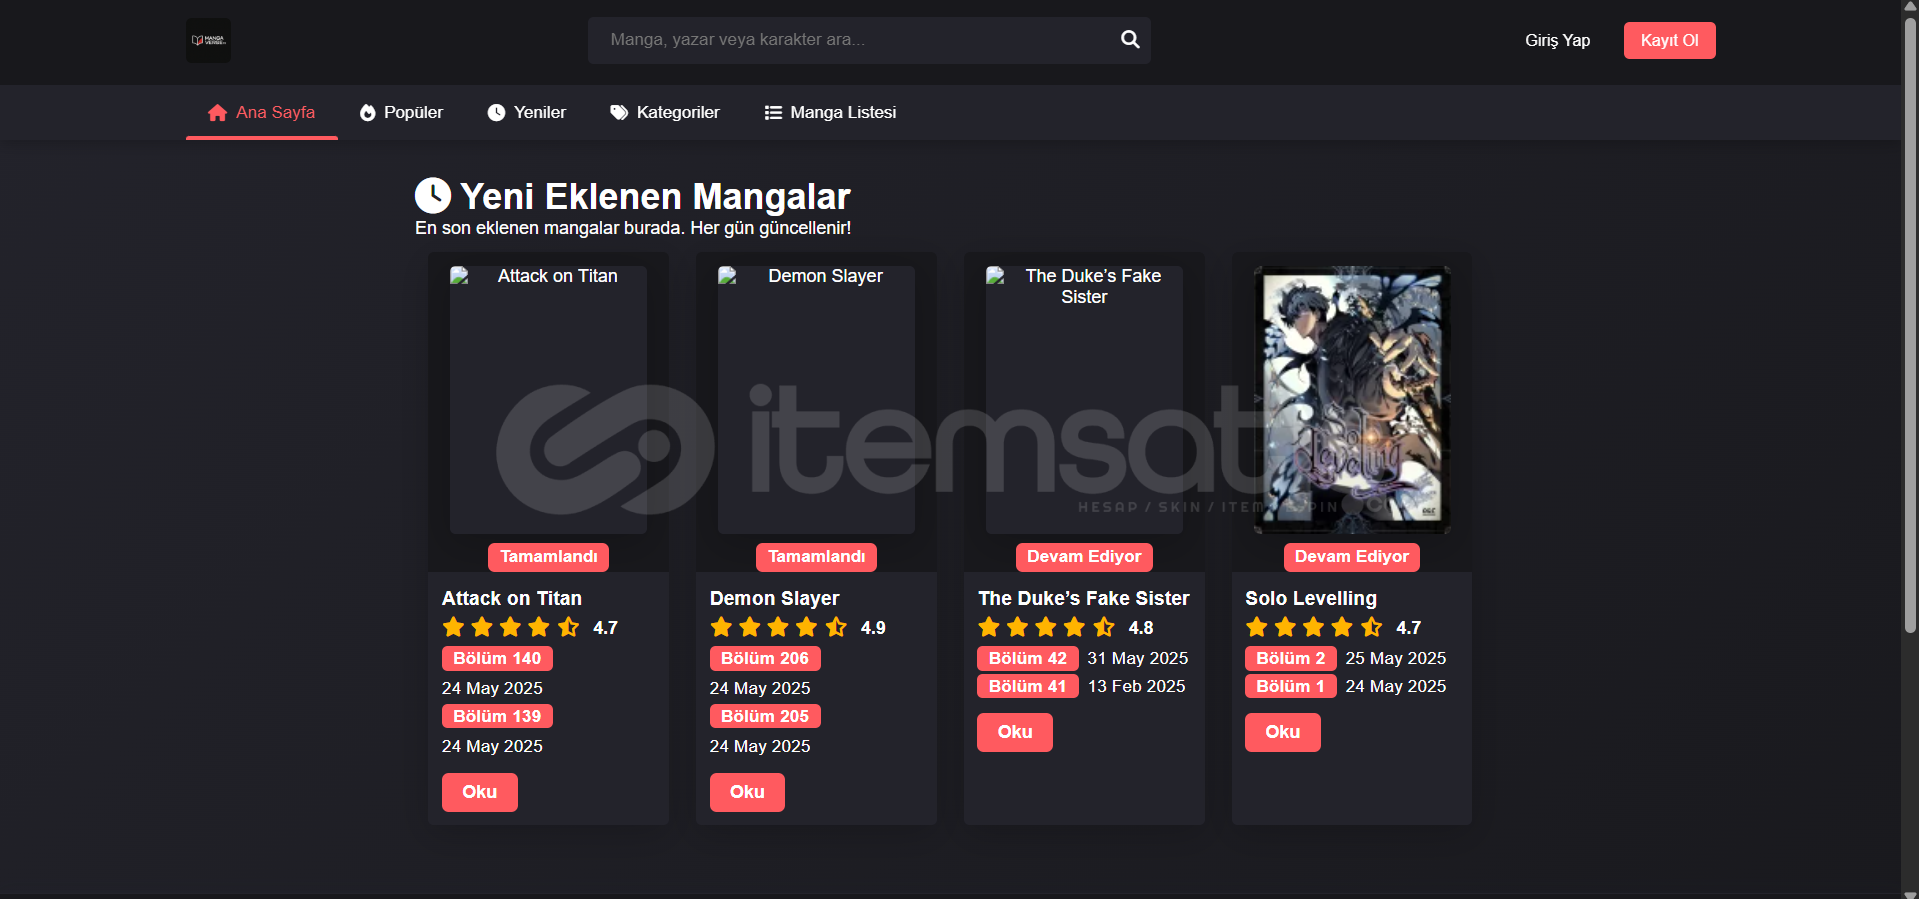Viewport: 1919px width, 899px height.
Task: Click the list icon beside Manga Listesi
Action: coord(773,113)
